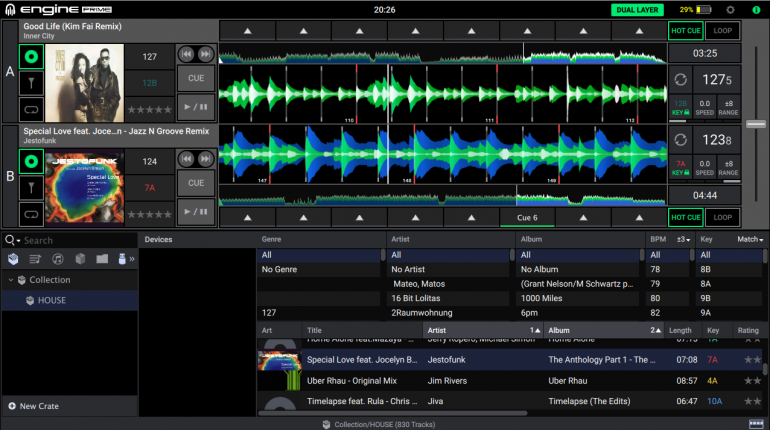Open Deck B pitch RANGE selector
This screenshot has height=430, width=770.
coord(728,168)
